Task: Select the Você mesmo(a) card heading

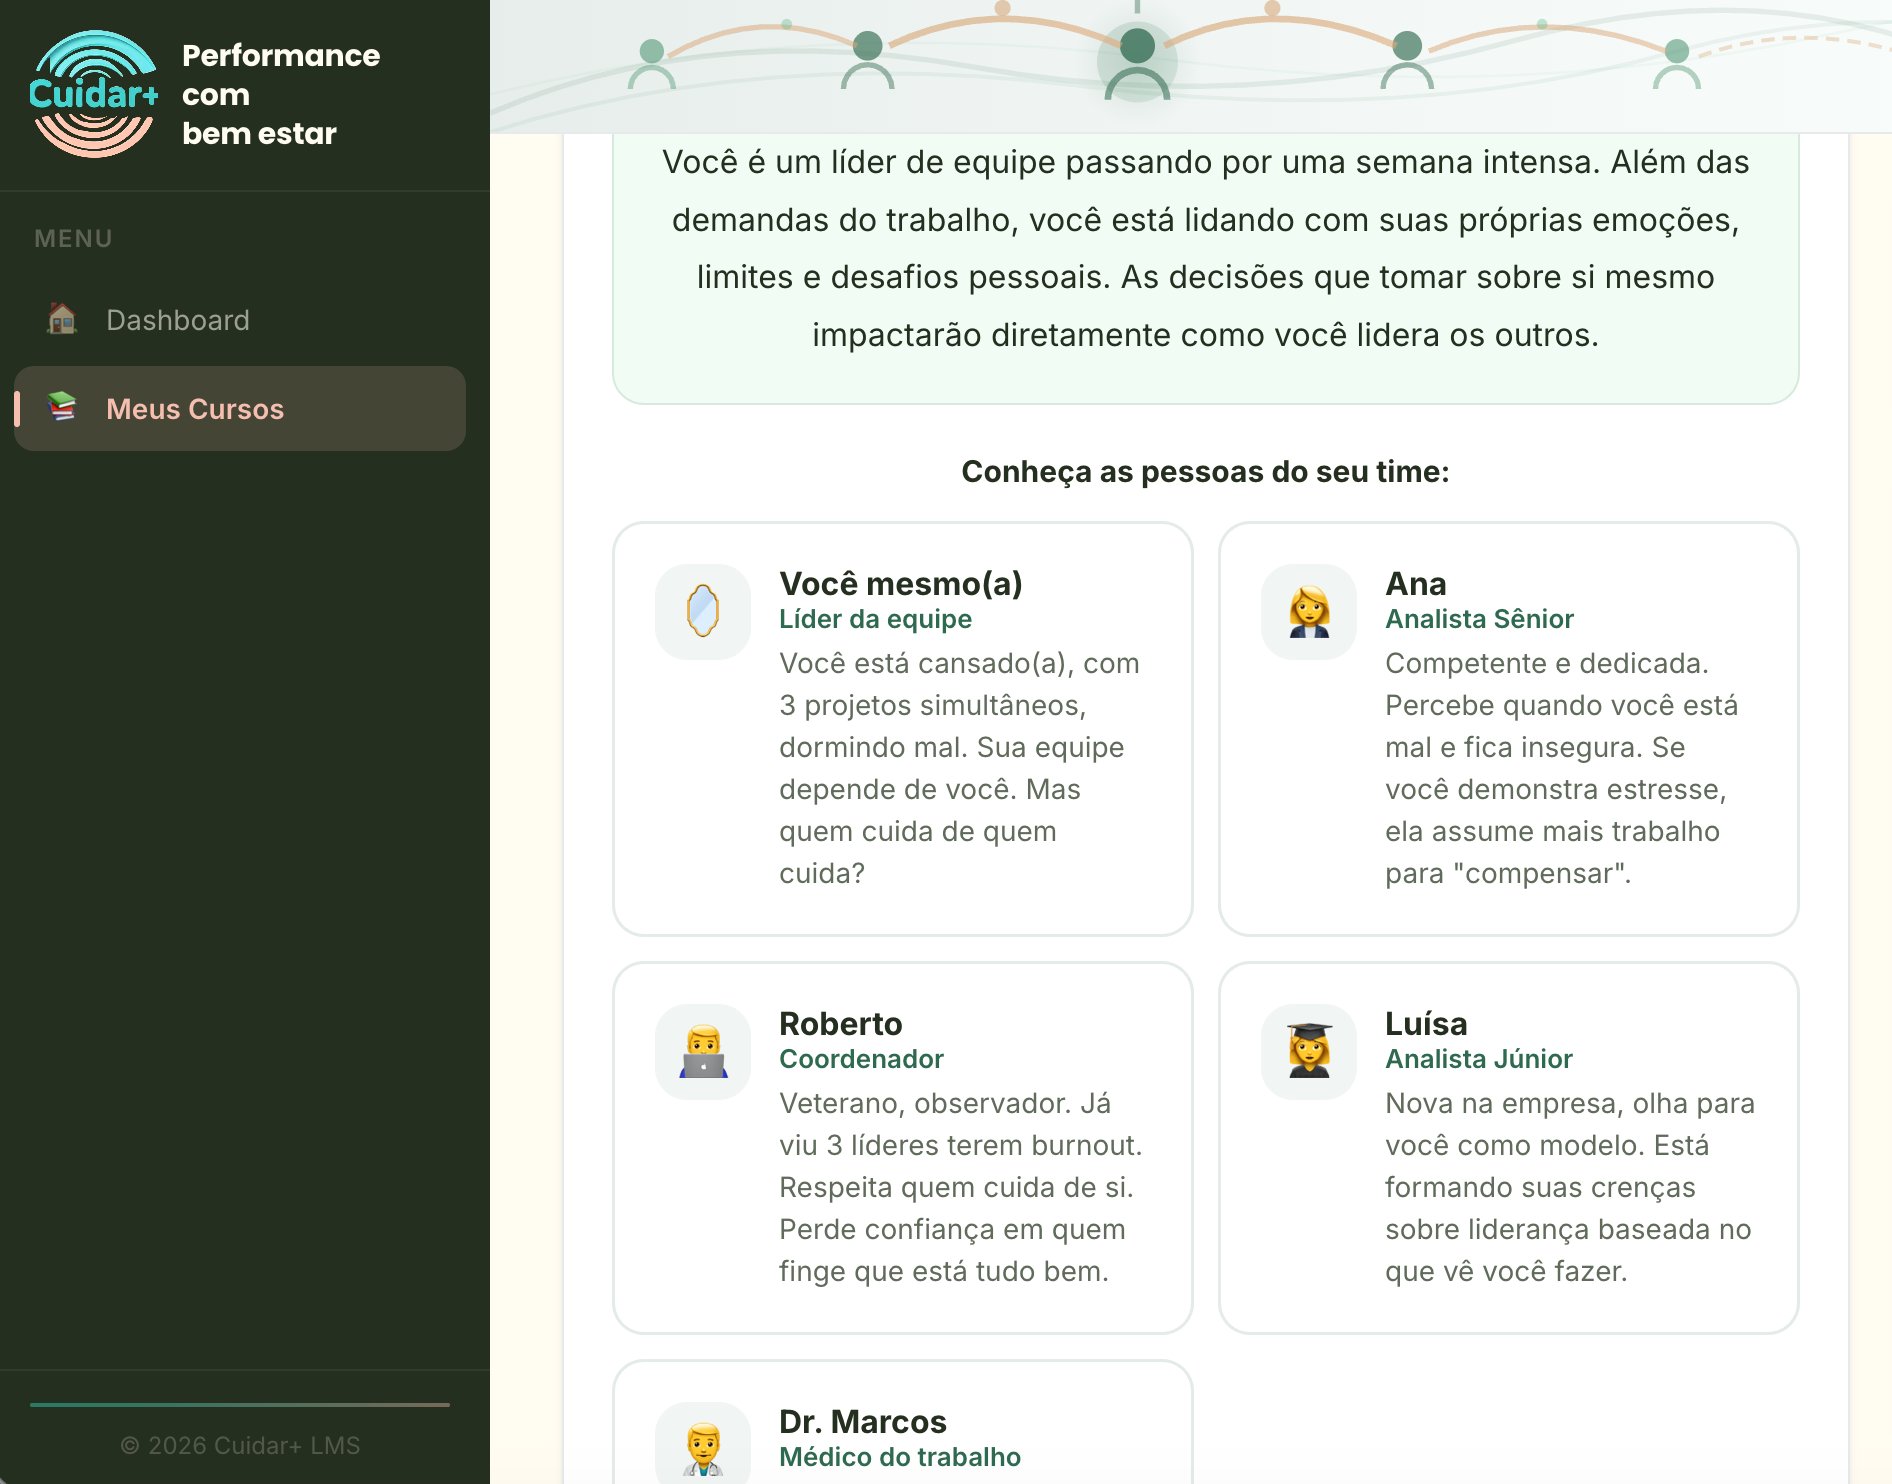Action: point(900,583)
